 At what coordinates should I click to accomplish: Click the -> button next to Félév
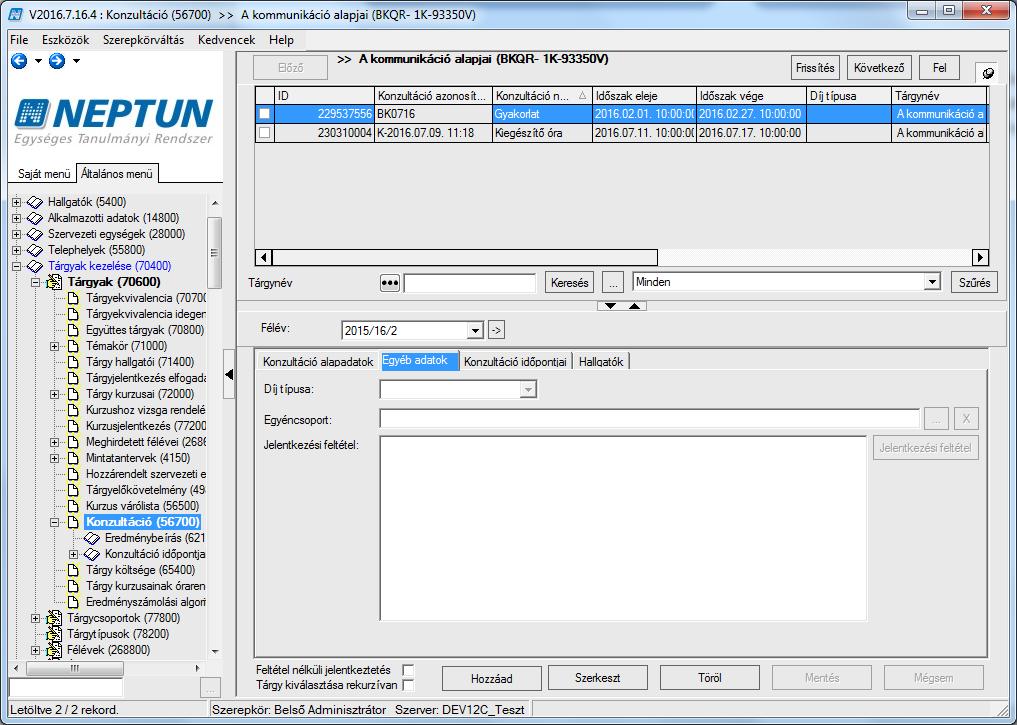[496, 330]
